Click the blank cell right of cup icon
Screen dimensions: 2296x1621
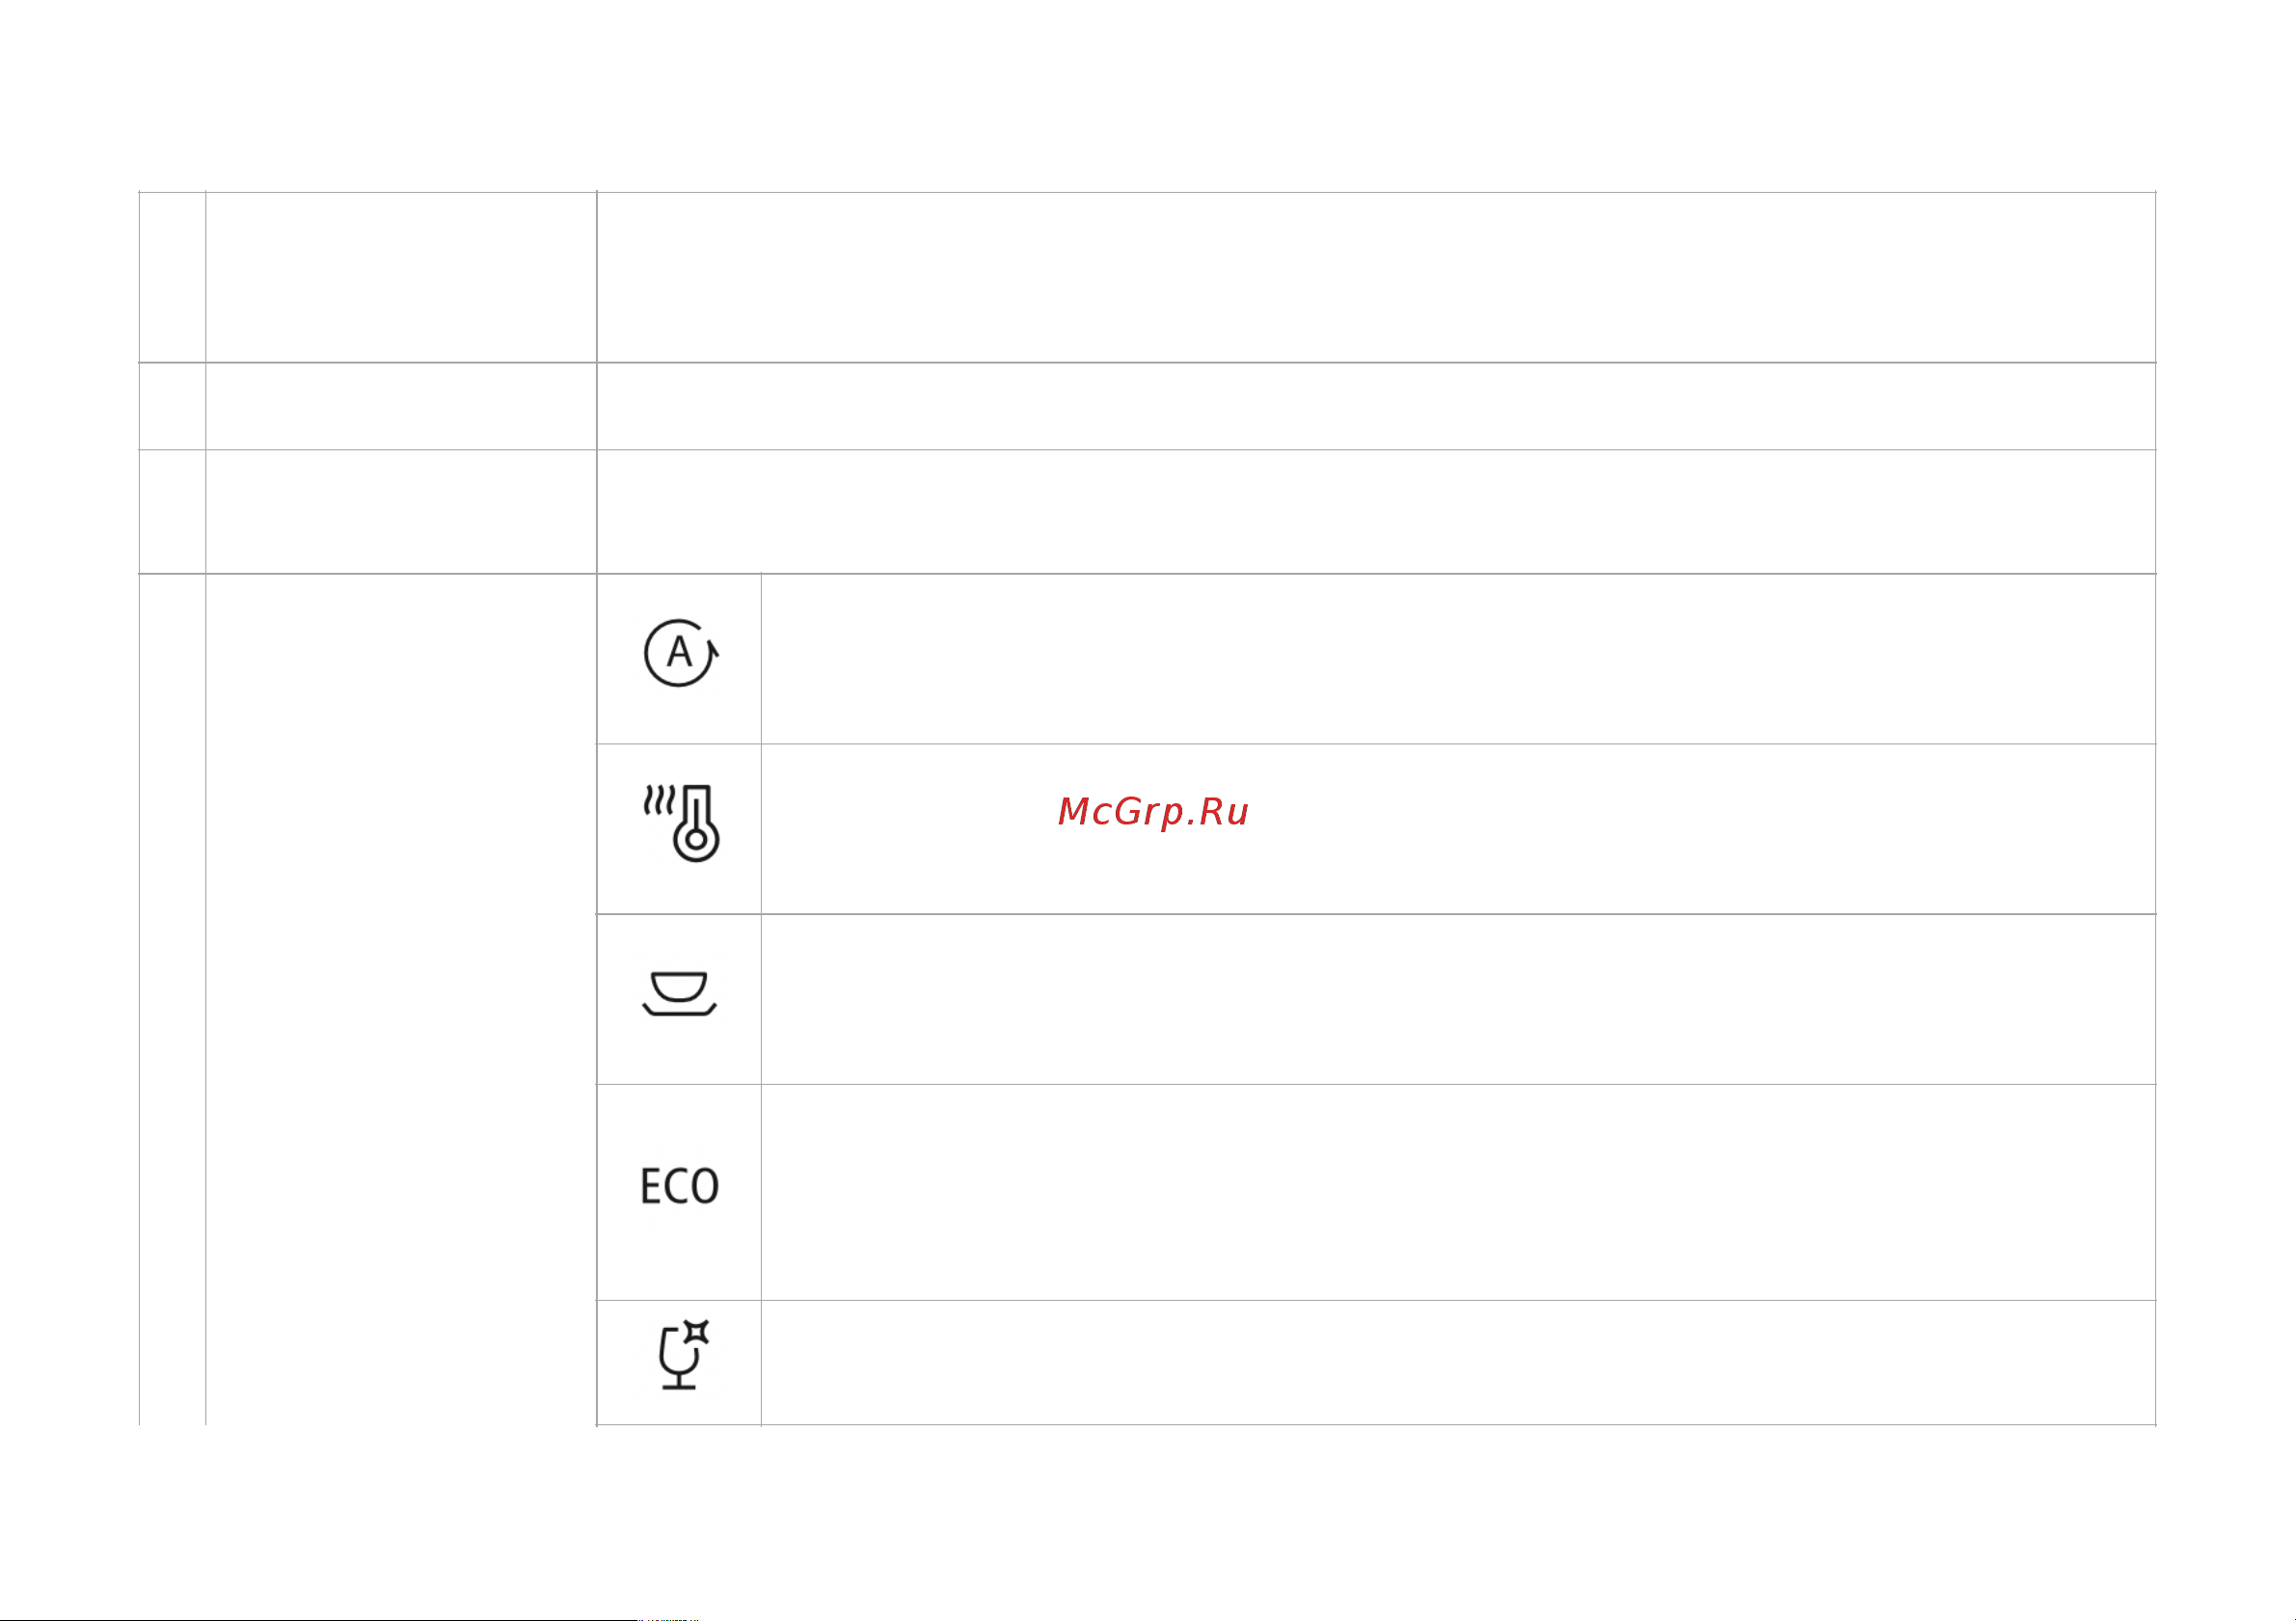1458,999
